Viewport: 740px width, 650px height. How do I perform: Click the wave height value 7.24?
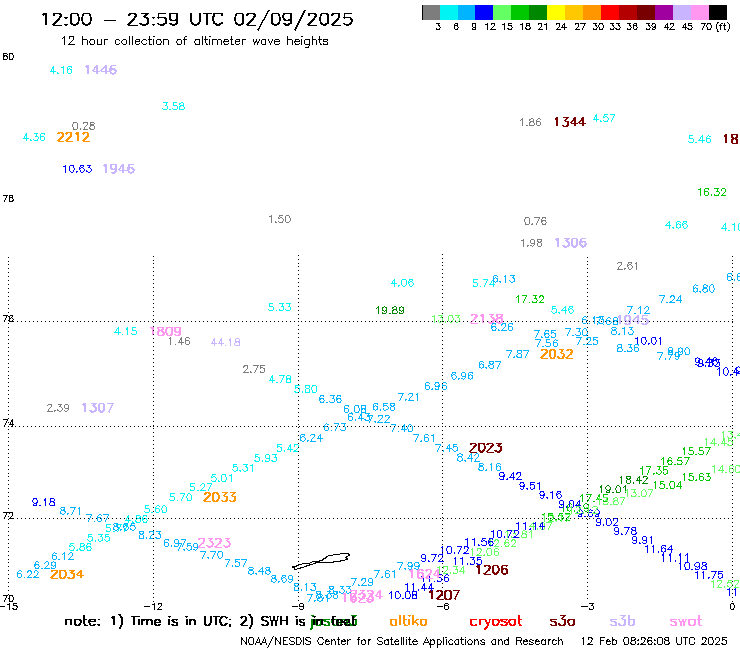pos(670,299)
